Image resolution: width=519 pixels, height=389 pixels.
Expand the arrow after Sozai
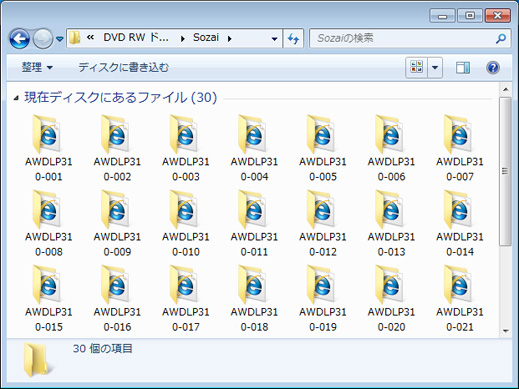click(x=230, y=39)
